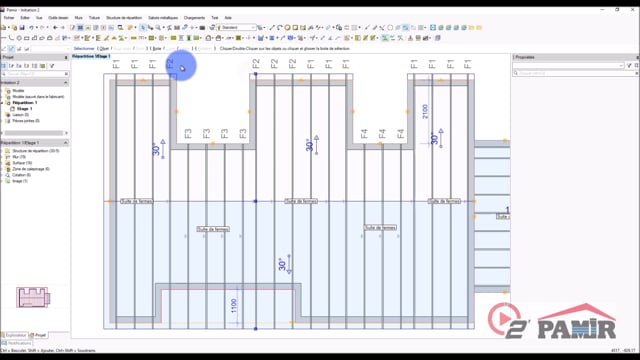The width and height of the screenshot is (640, 360).
Task: Expand the Mur (19) tree node
Action: click(x=2, y=157)
